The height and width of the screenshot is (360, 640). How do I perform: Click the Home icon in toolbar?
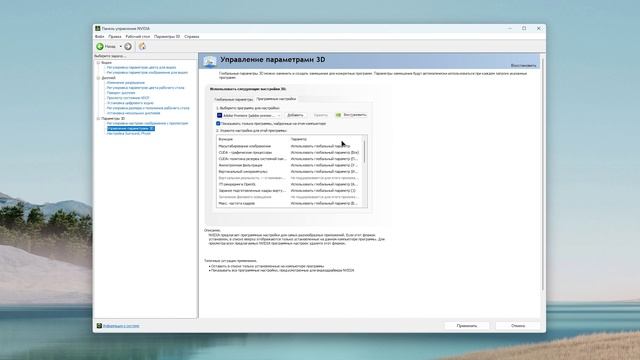point(142,47)
